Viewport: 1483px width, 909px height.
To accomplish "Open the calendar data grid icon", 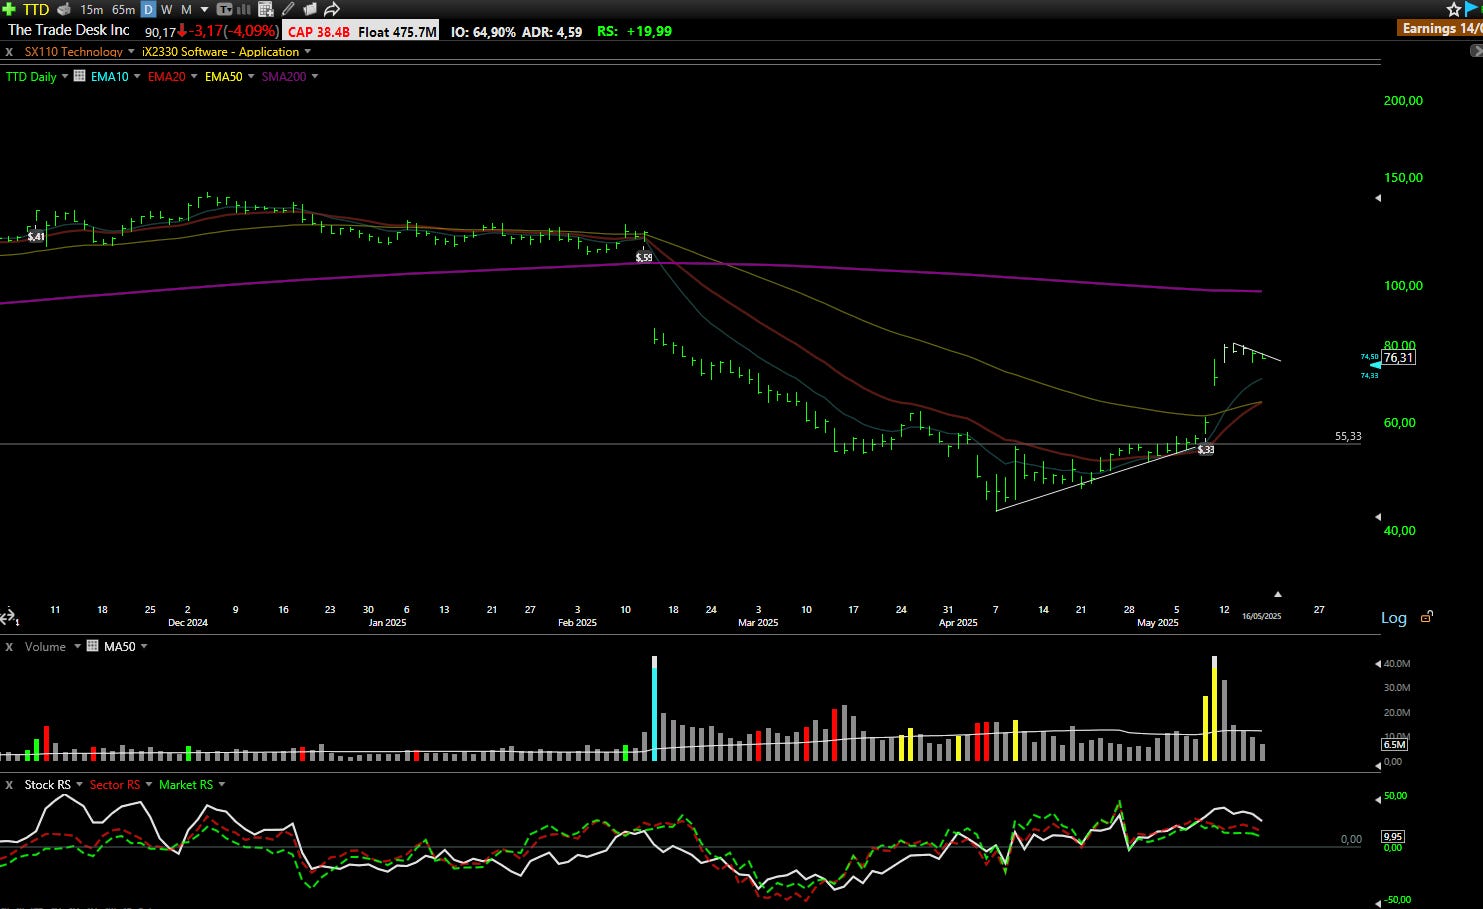I will 266,9.
